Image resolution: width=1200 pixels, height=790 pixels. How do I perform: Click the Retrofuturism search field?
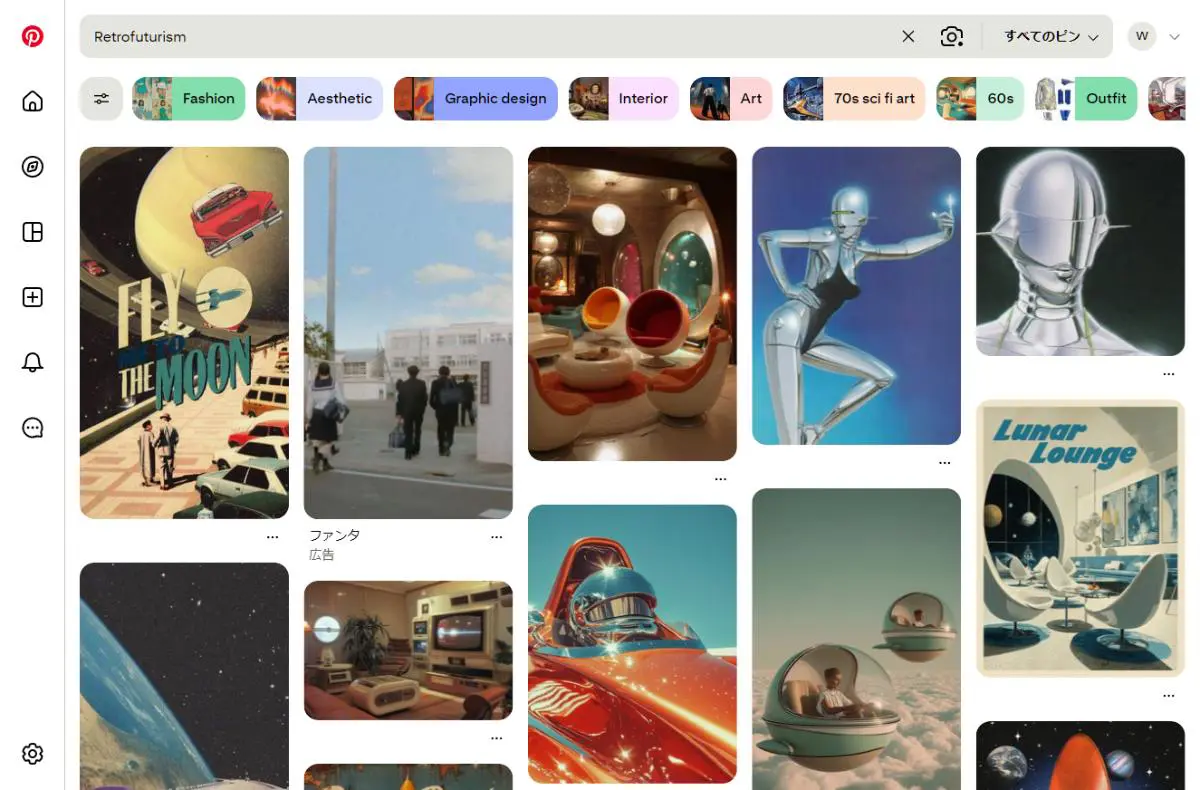(490, 37)
